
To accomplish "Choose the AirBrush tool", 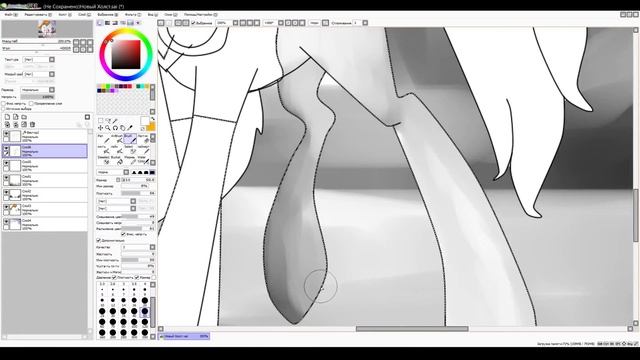I will [117, 139].
